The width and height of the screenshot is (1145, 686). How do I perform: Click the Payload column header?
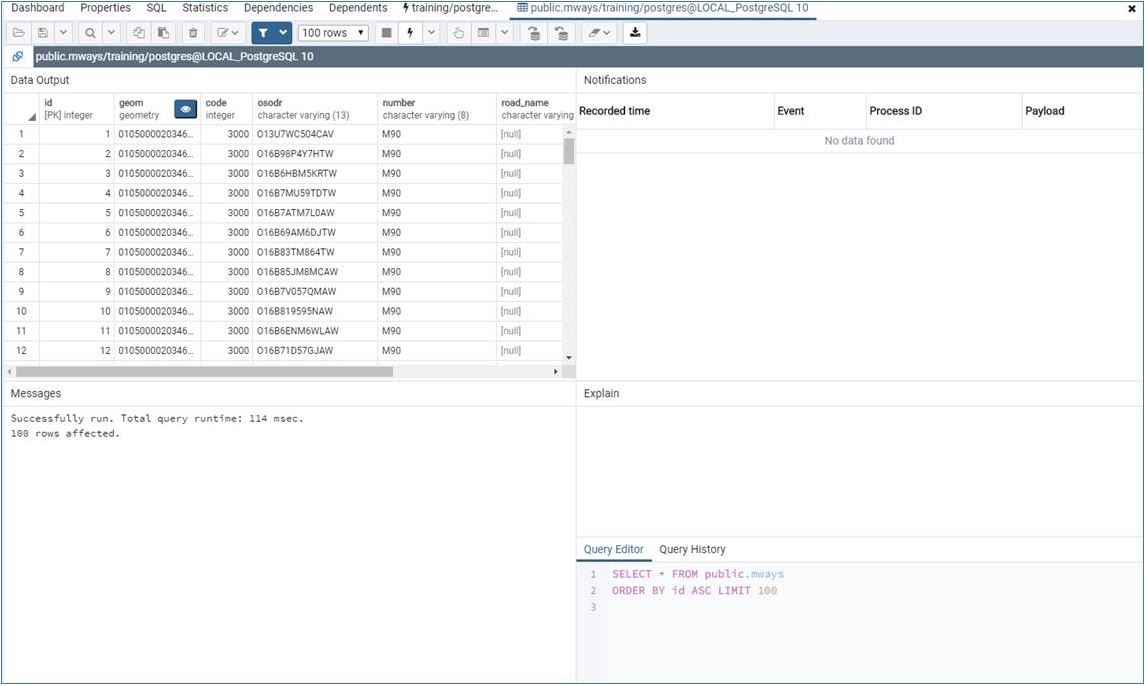point(1082,111)
